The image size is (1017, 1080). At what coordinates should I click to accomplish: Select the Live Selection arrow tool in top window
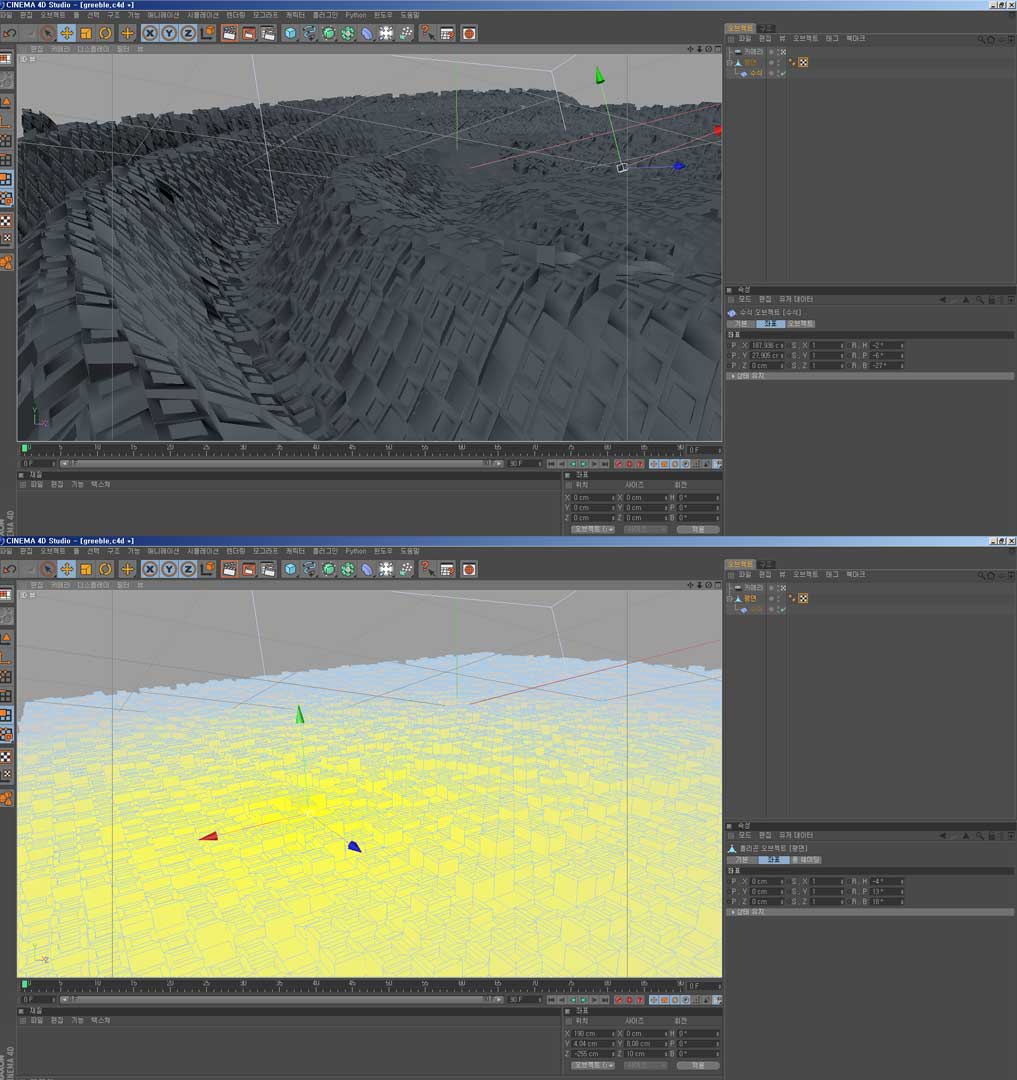pyautogui.click(x=48, y=33)
